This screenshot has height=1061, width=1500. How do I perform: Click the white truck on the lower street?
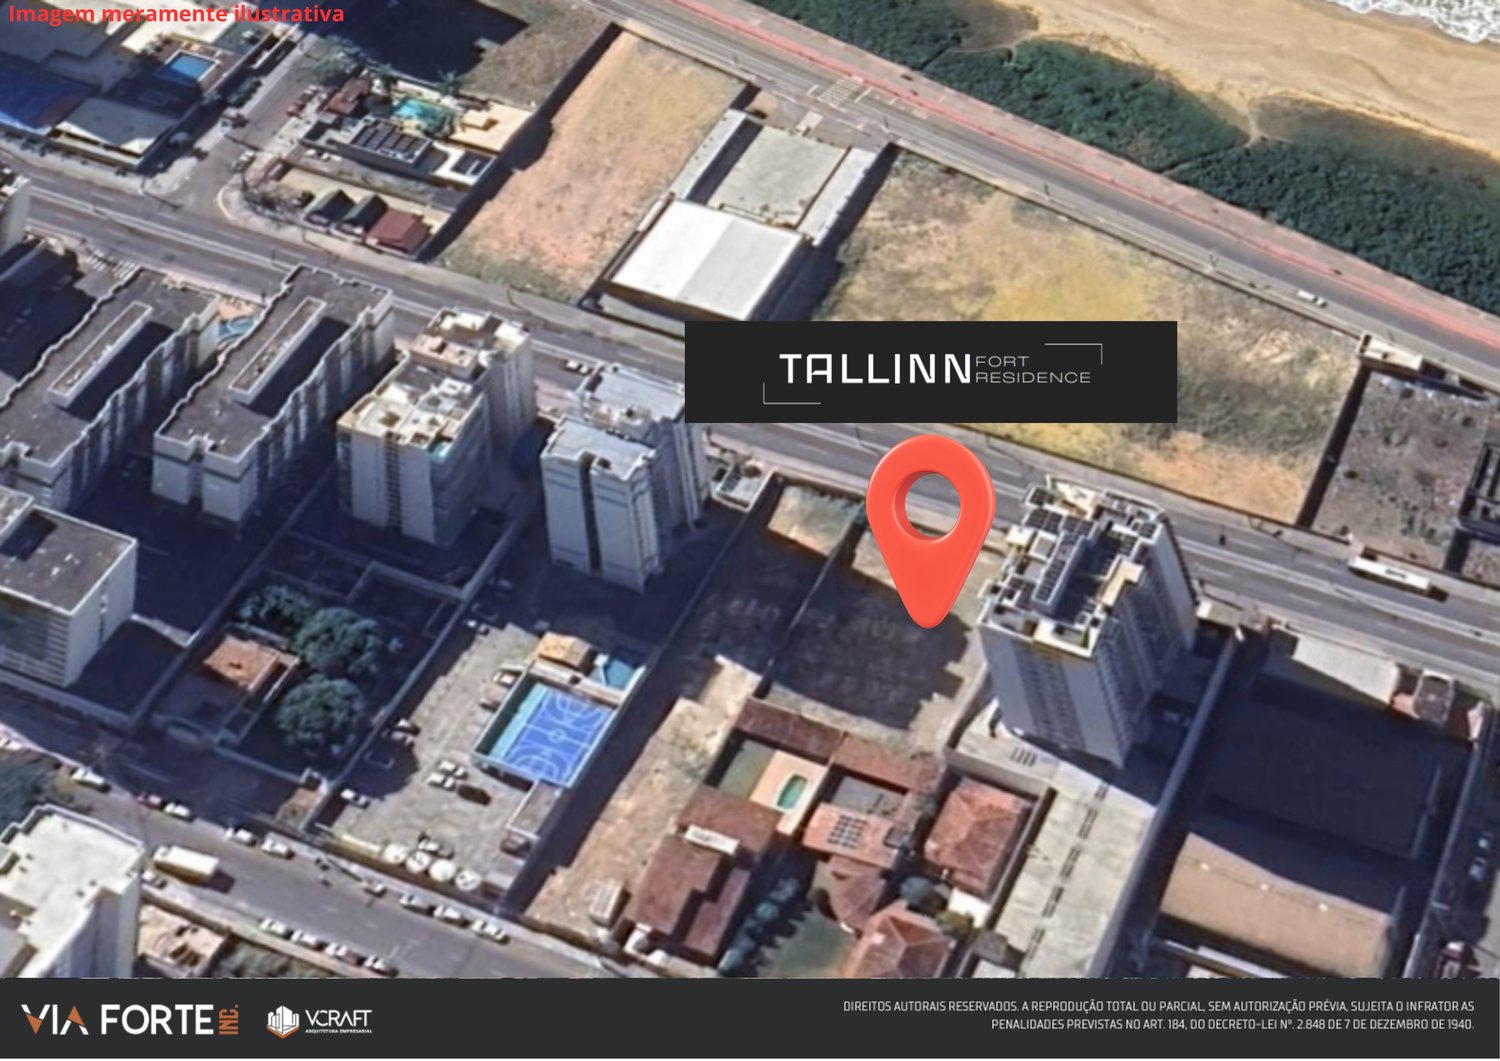pyautogui.click(x=185, y=863)
